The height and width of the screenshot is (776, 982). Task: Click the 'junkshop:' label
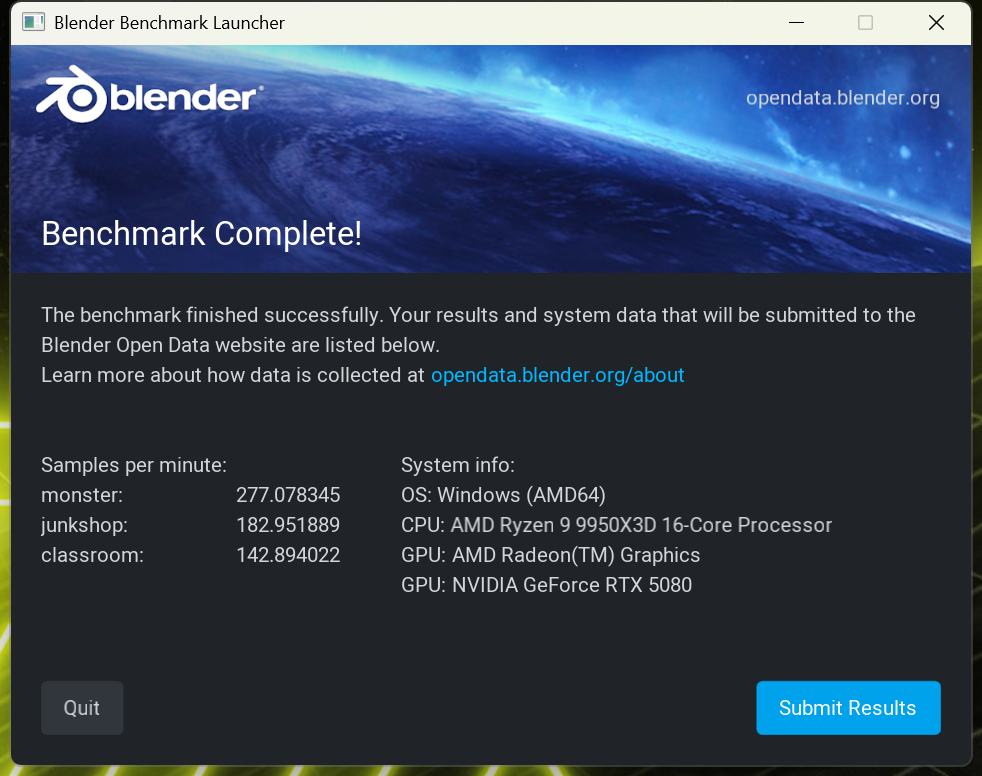pyautogui.click(x=85, y=525)
